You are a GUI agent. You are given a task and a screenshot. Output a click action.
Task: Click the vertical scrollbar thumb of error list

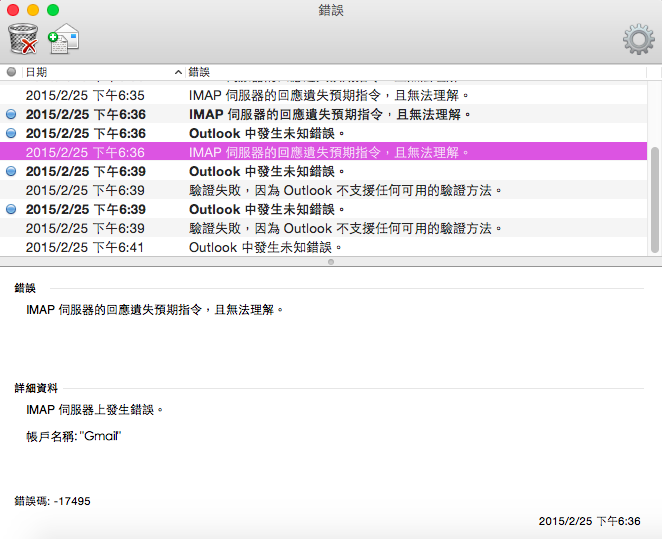[655, 200]
